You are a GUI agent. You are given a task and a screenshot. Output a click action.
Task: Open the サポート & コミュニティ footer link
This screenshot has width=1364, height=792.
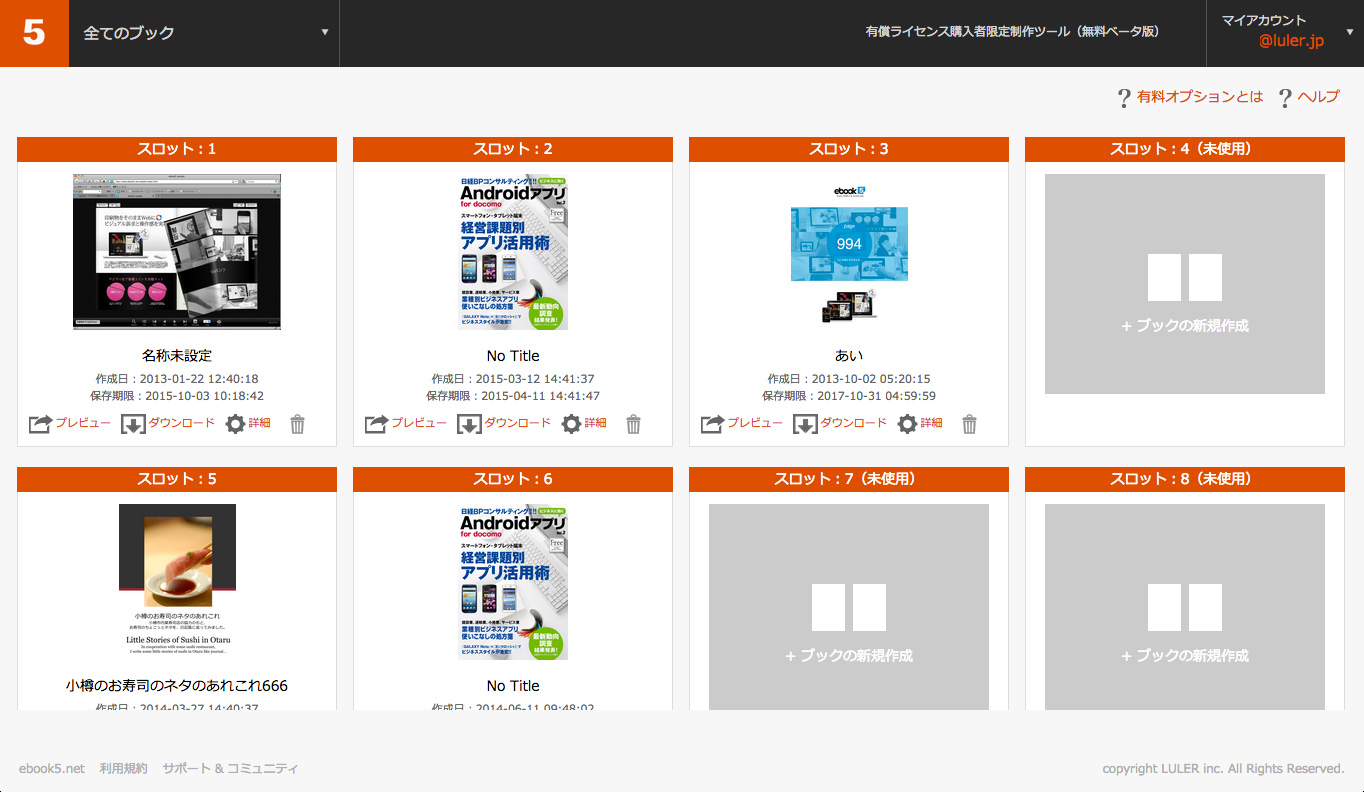coord(230,769)
